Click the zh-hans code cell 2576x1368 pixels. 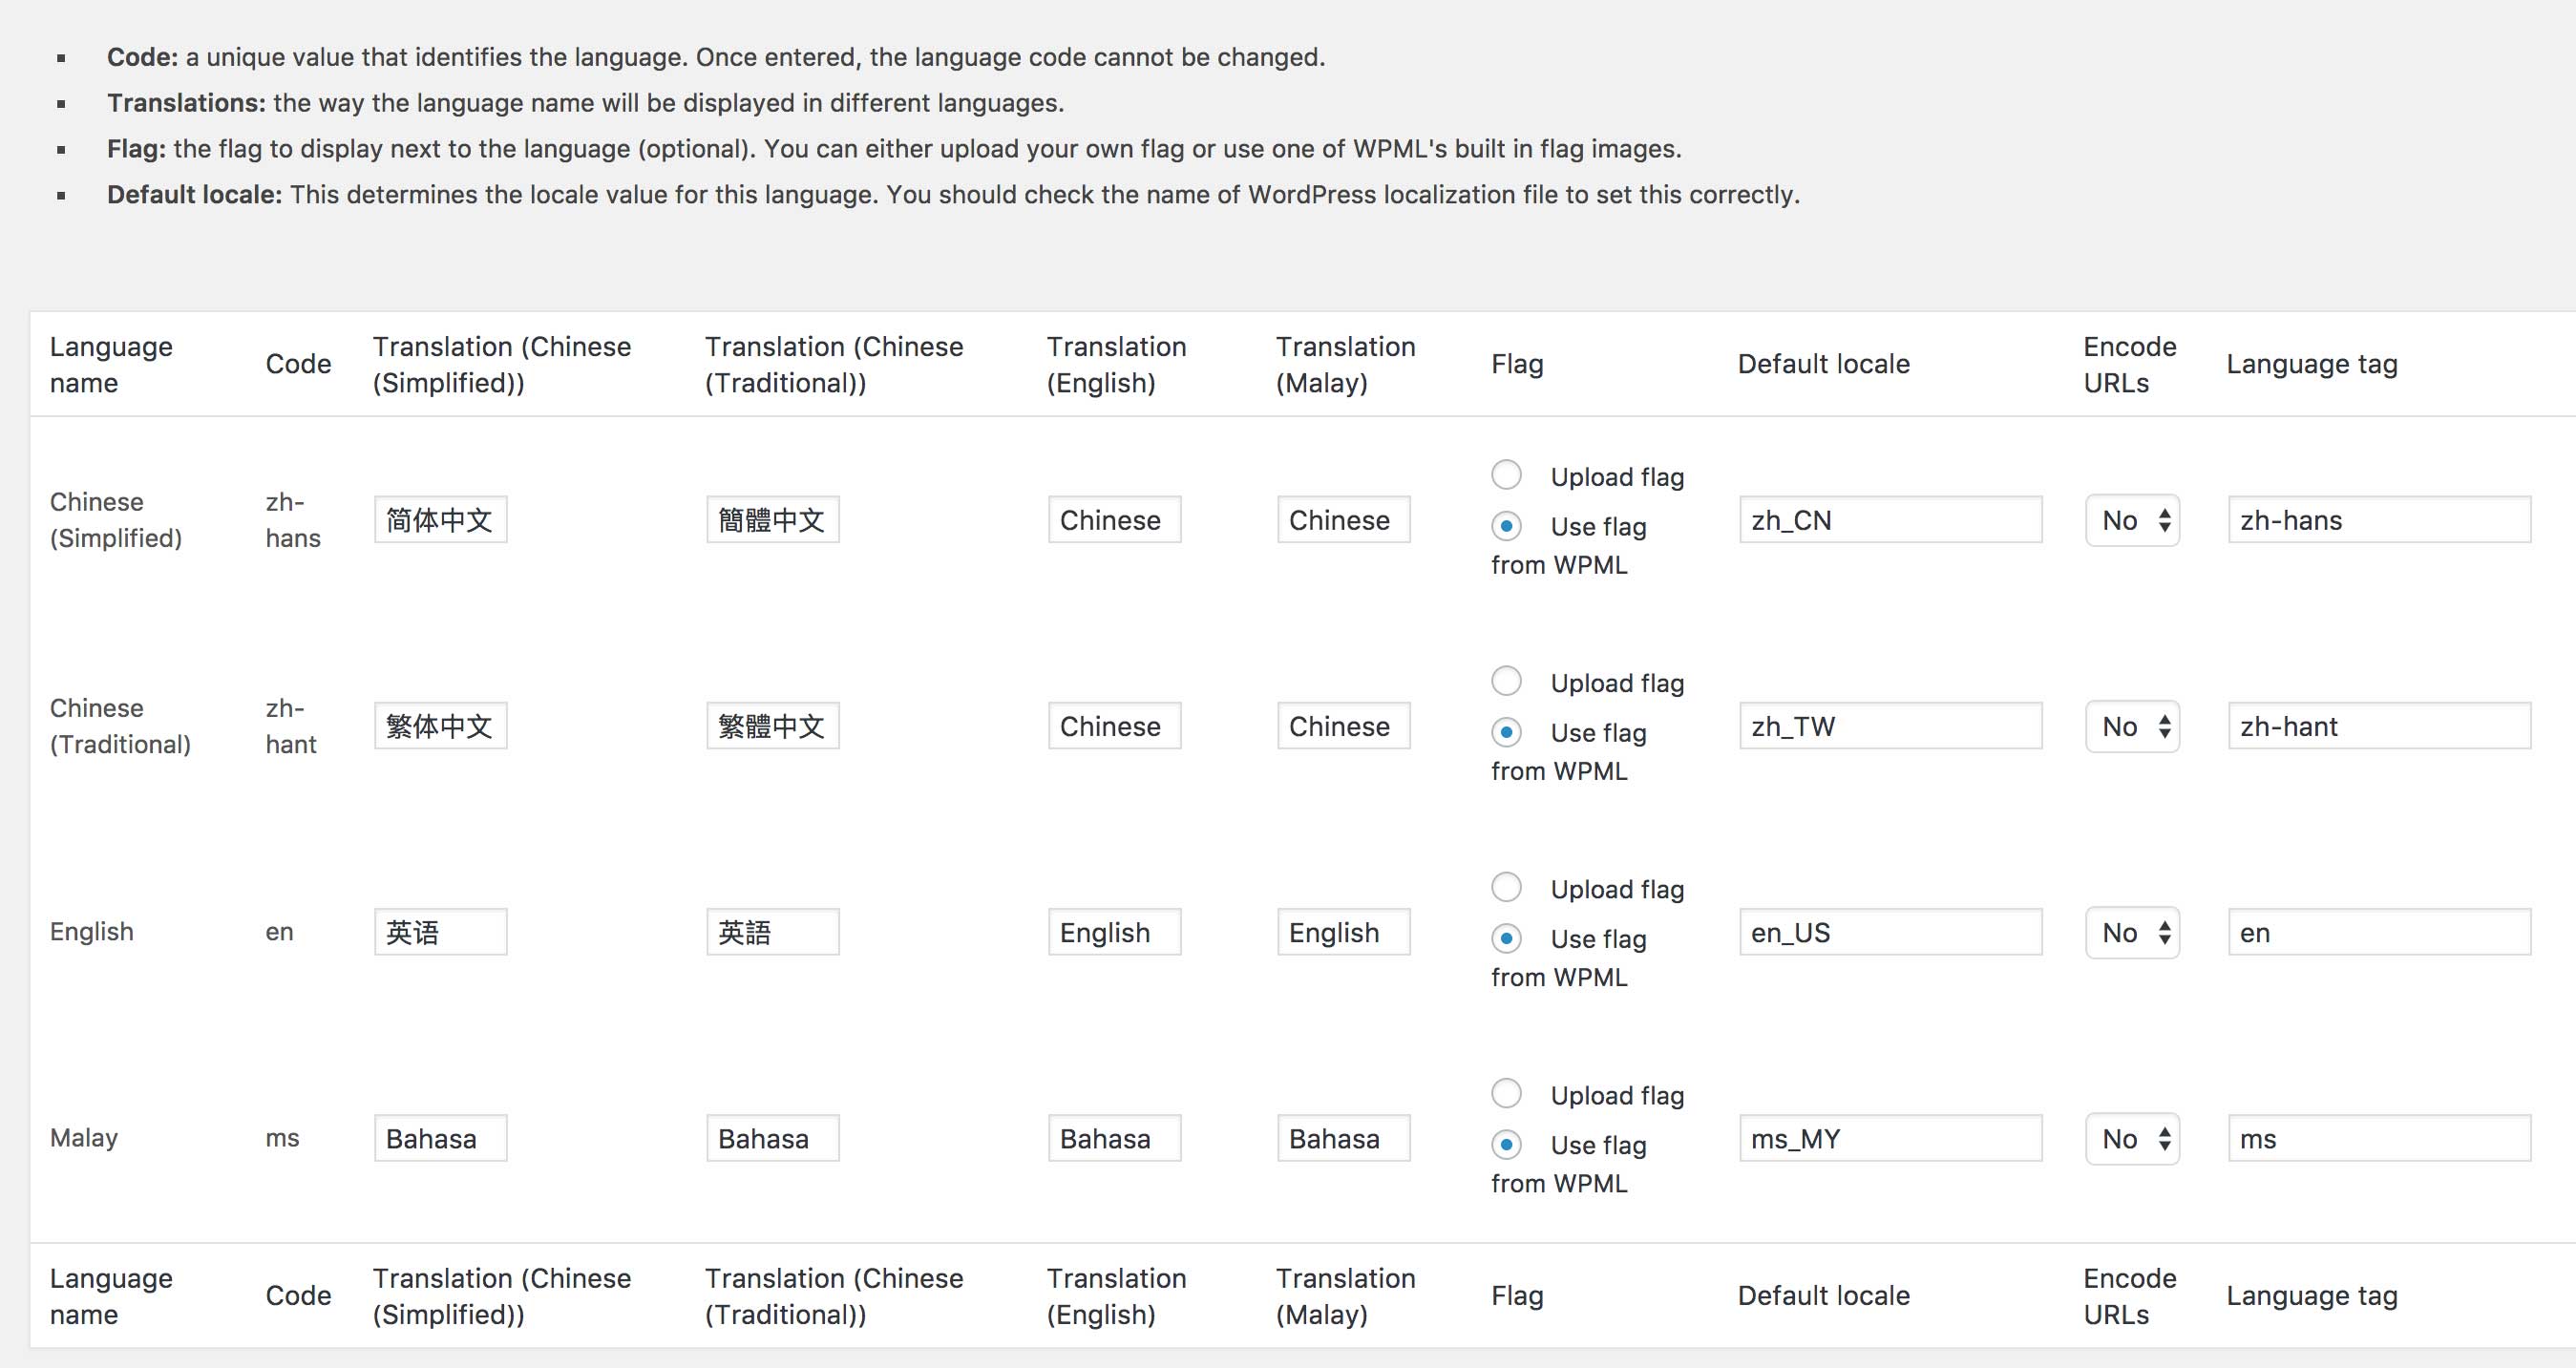click(x=293, y=520)
